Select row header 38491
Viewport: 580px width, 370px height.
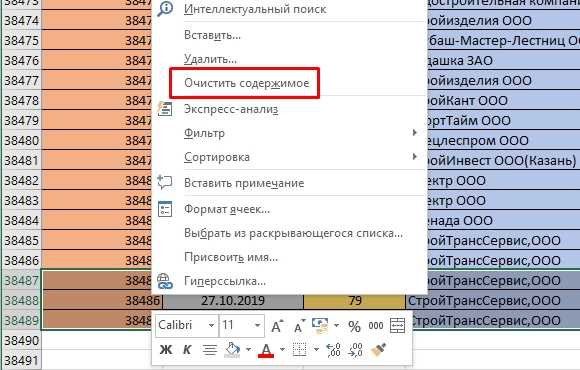pos(21,360)
